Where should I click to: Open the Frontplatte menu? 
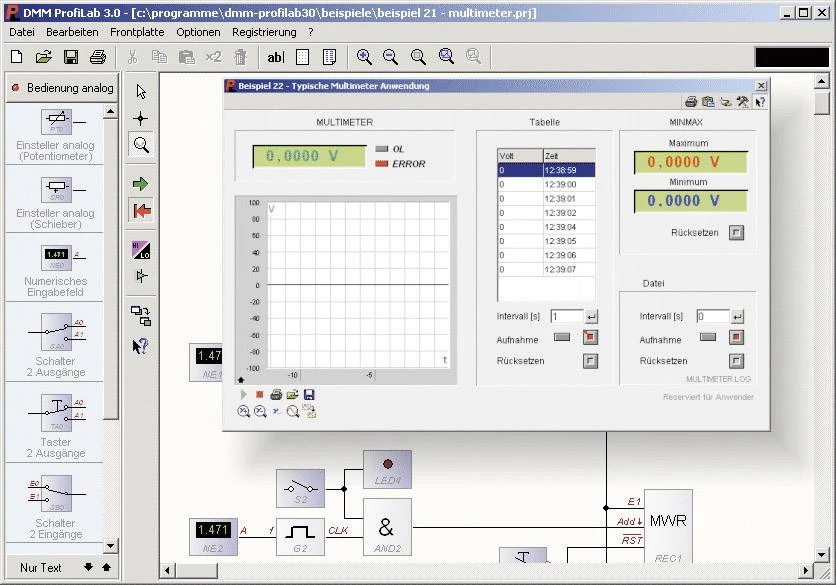pos(137,32)
